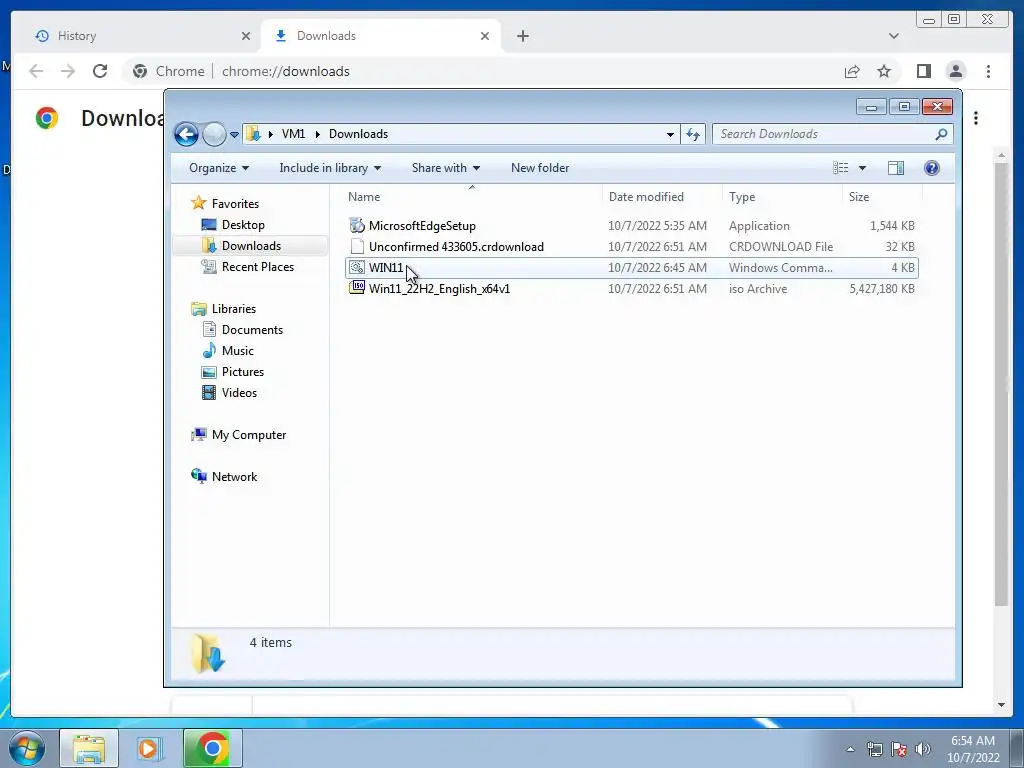The width and height of the screenshot is (1024, 768).
Task: Click Chrome's share this page icon
Action: coord(852,71)
